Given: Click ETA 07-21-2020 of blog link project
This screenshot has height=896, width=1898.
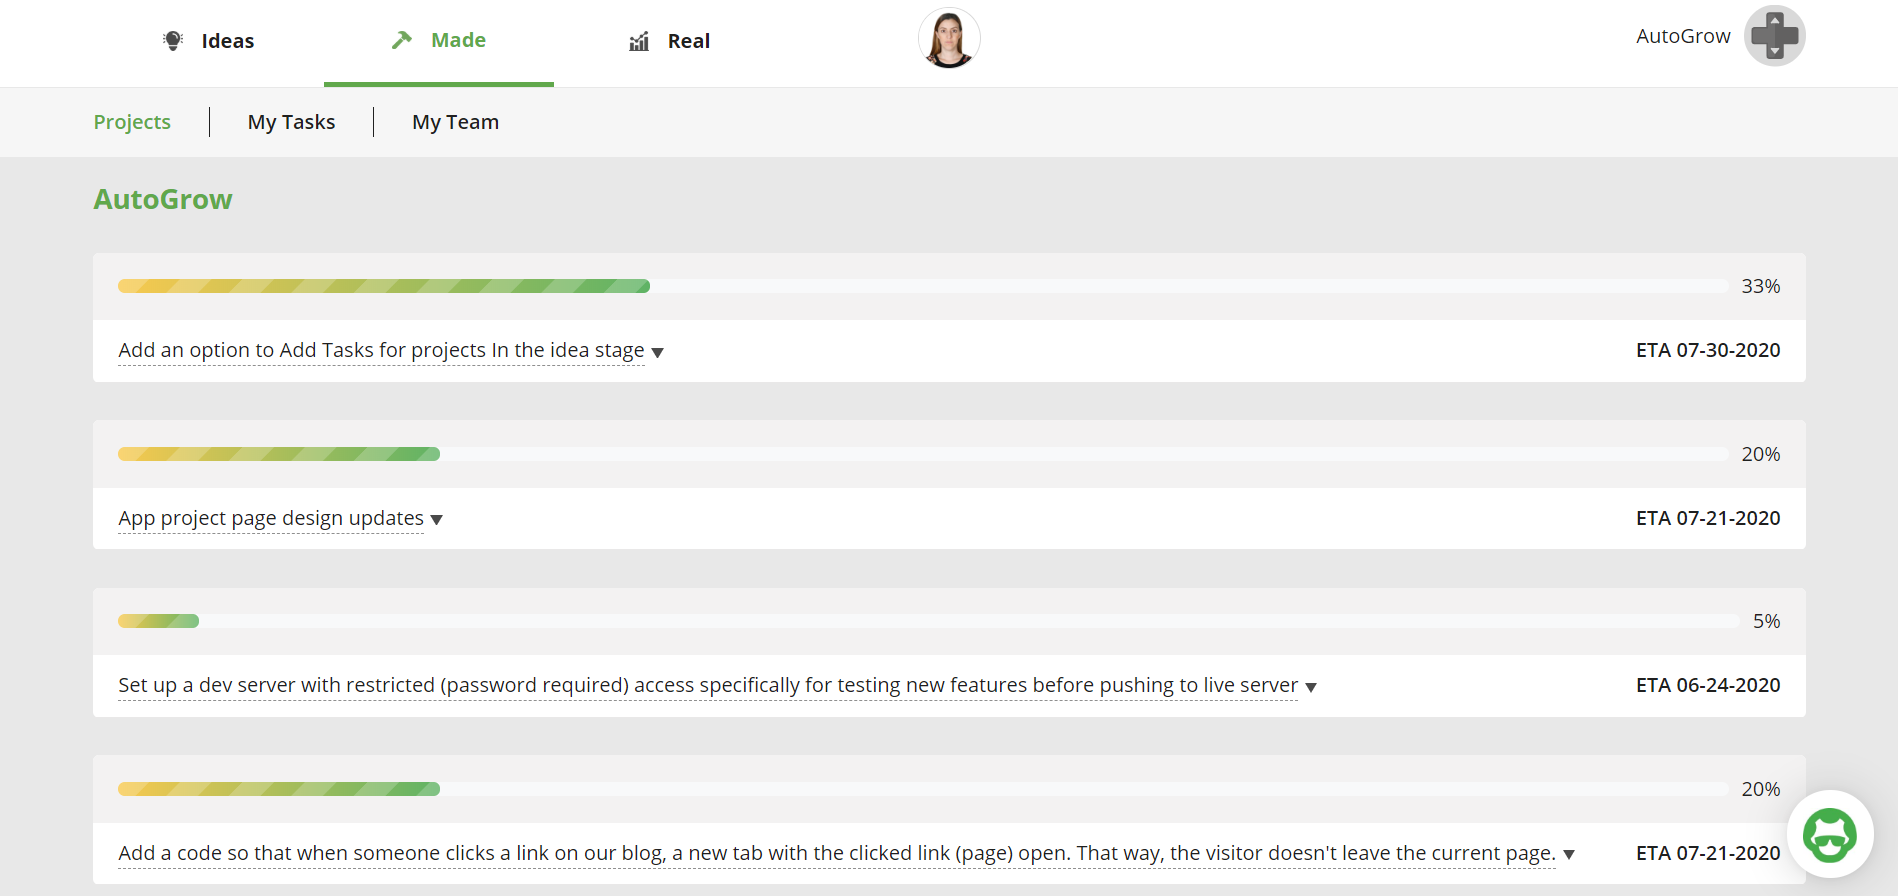Looking at the screenshot, I should coord(1708,853).
